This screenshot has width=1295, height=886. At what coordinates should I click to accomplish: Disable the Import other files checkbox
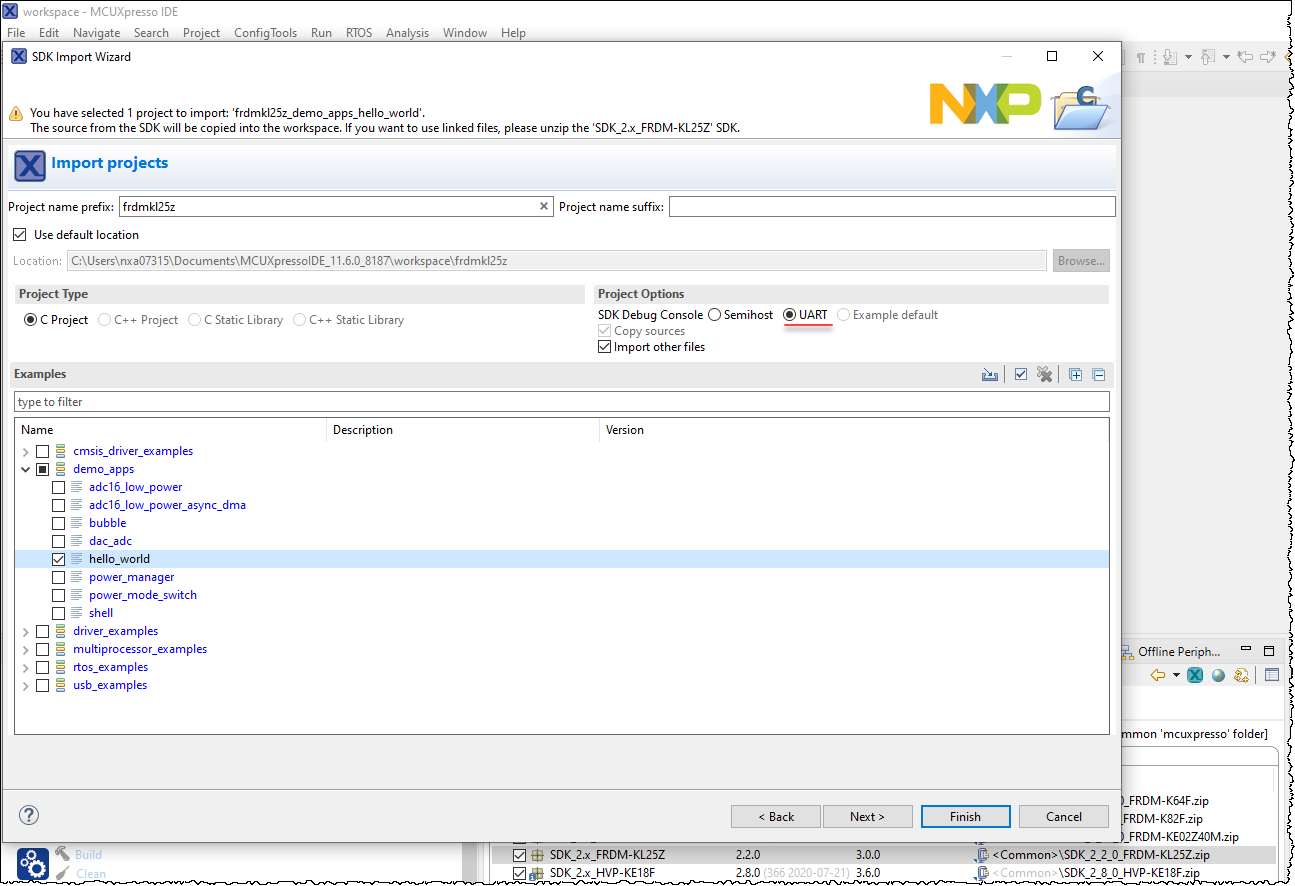[605, 346]
